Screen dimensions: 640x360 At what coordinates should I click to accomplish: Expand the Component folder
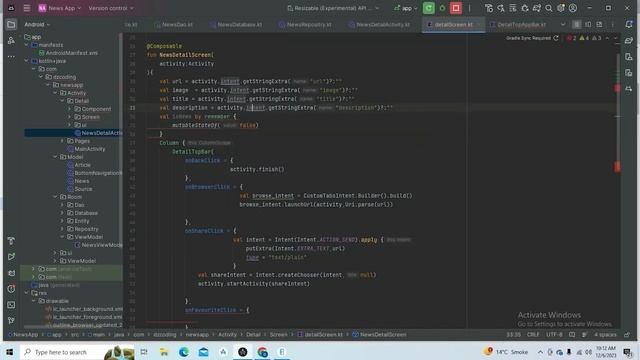pos(69,109)
